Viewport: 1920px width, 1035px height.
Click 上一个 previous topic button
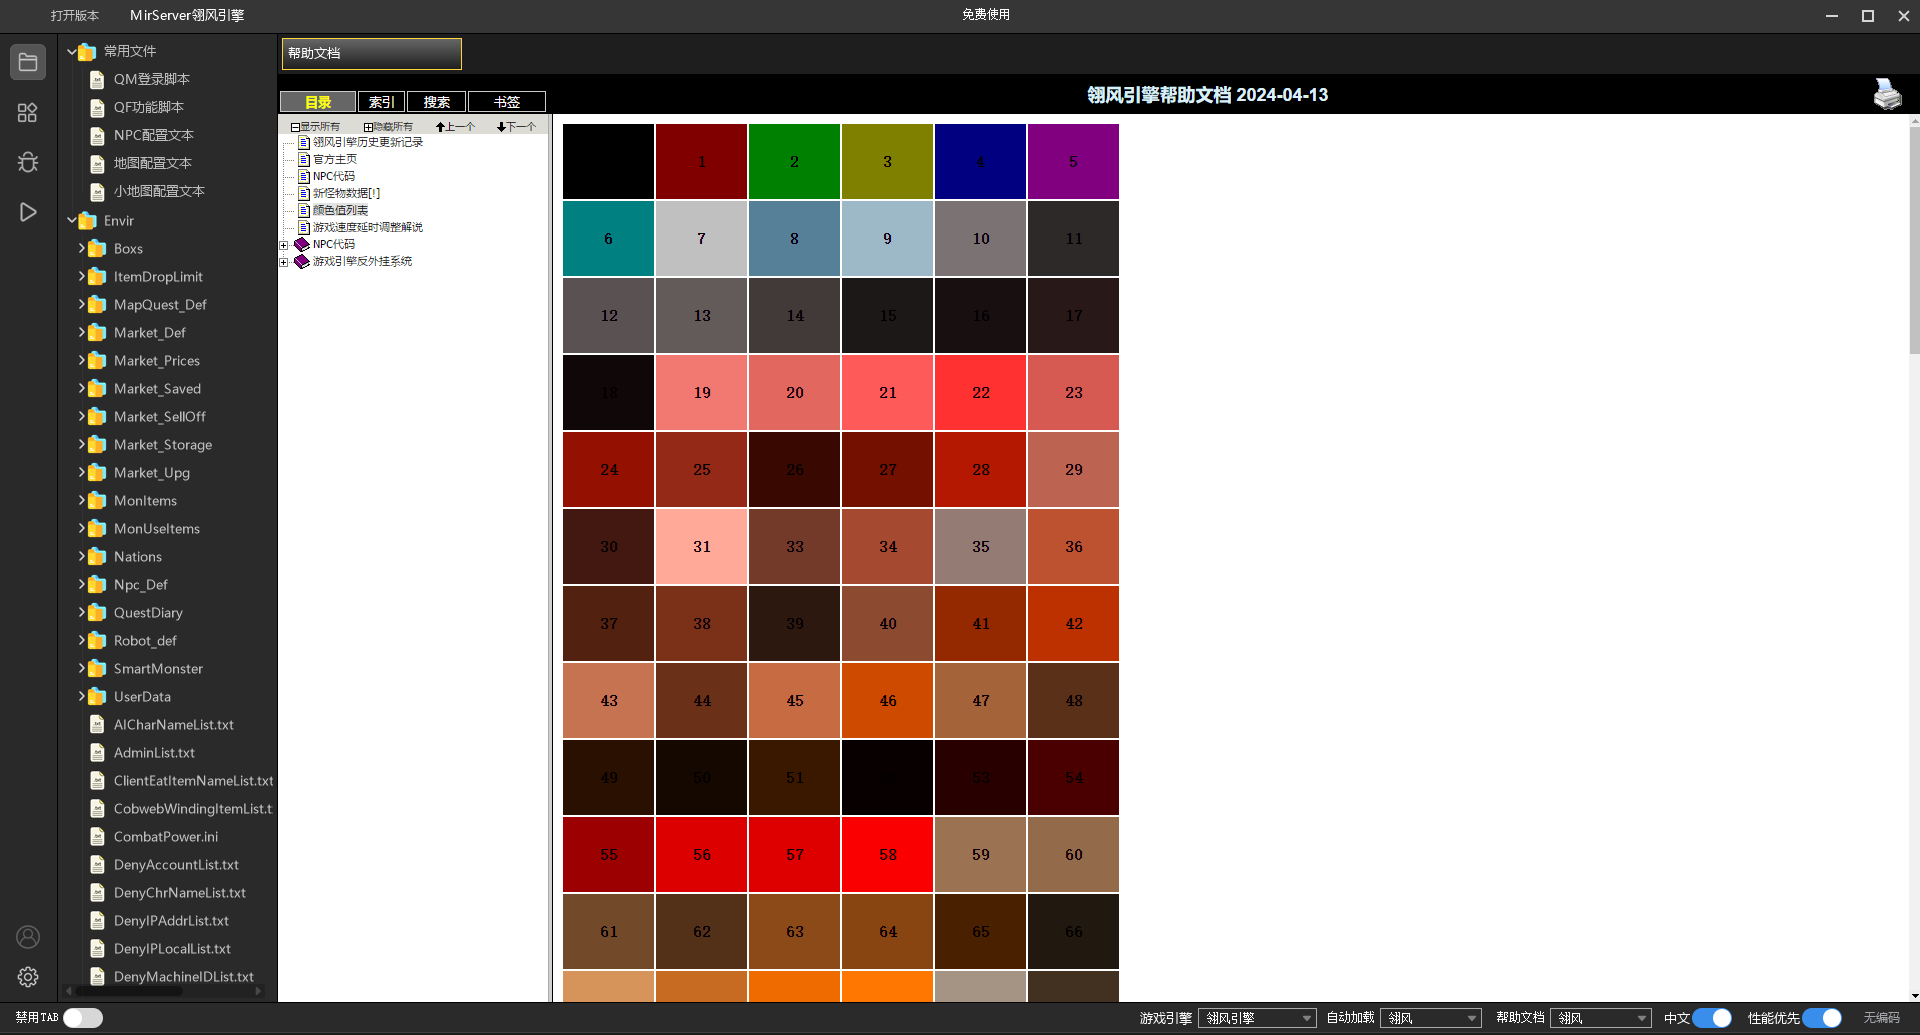click(x=455, y=127)
